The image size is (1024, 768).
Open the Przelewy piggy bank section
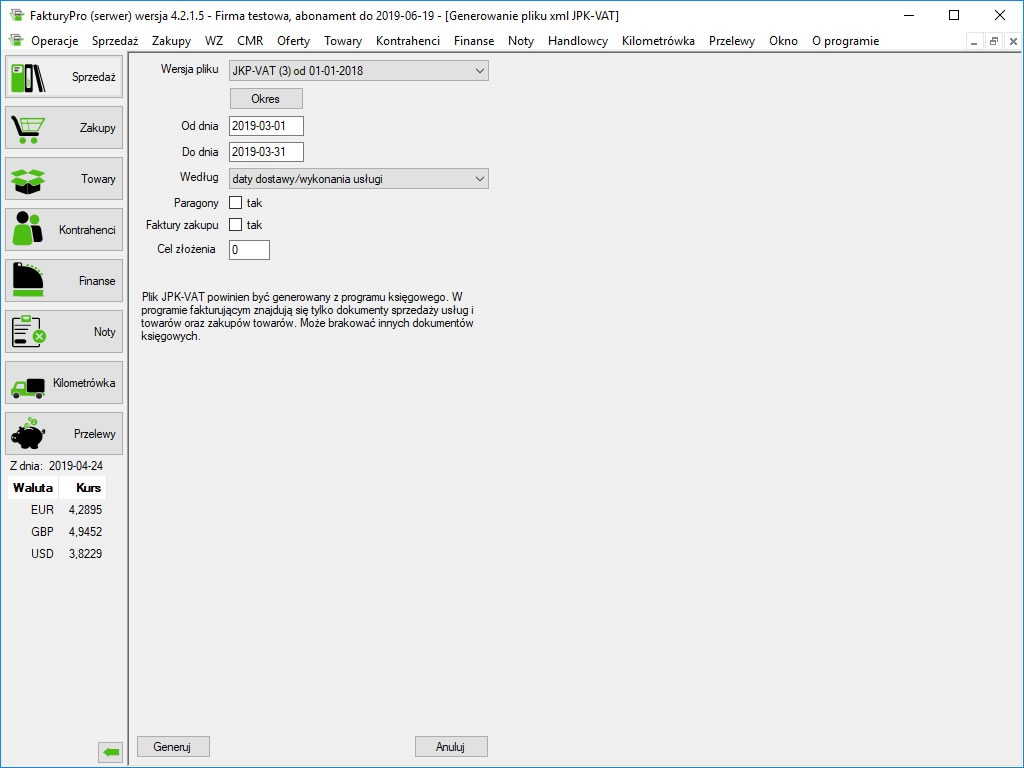64,434
